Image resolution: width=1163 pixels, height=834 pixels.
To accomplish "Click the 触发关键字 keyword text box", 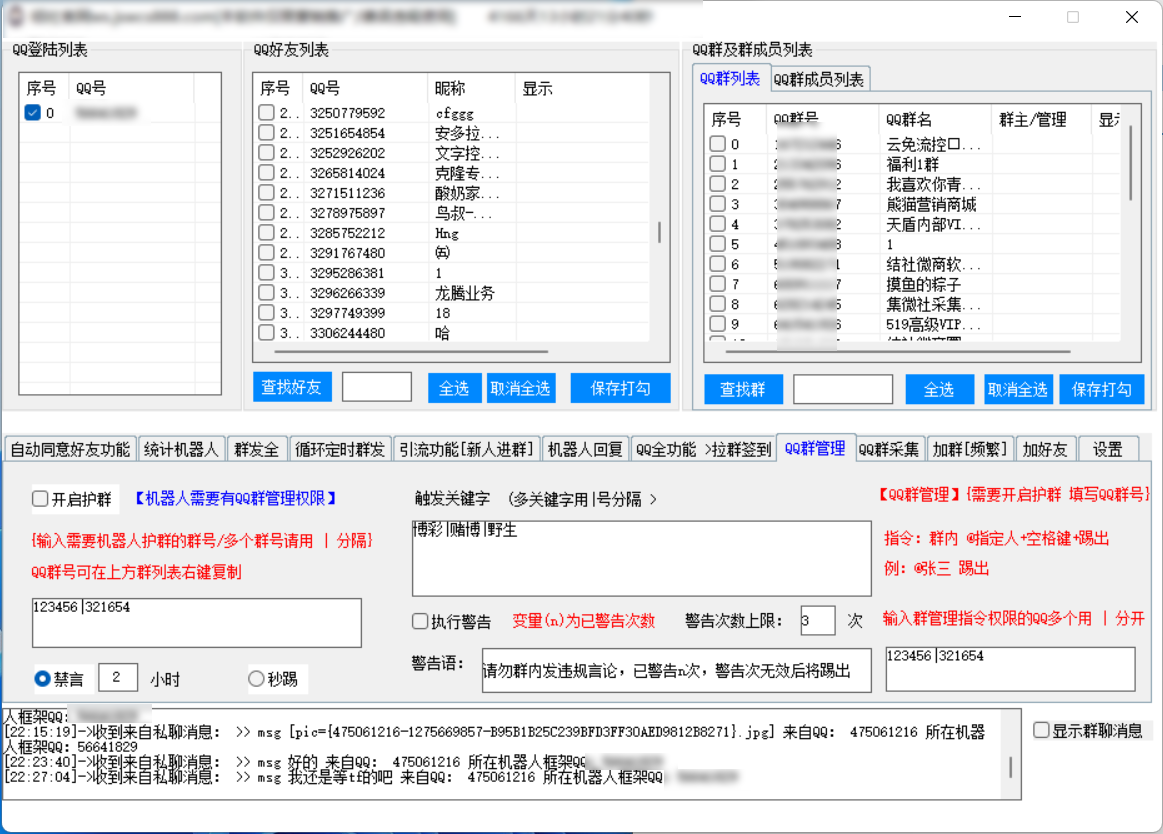I will (640, 558).
